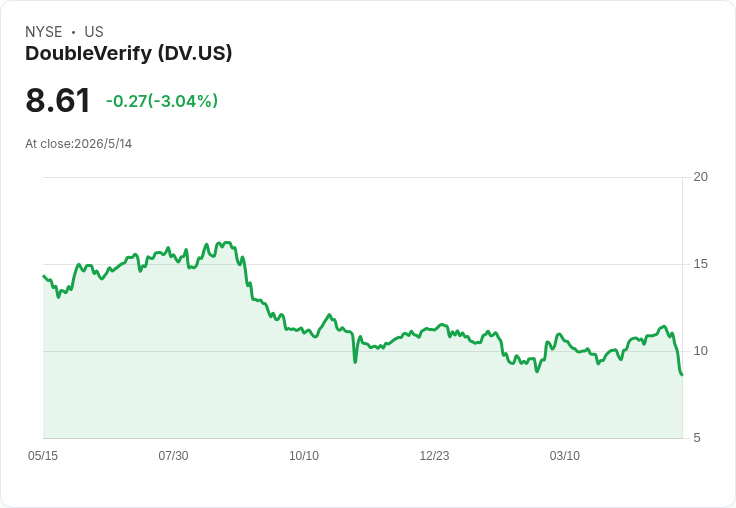
Task: Click the 8.61 current price
Action: coord(58,100)
